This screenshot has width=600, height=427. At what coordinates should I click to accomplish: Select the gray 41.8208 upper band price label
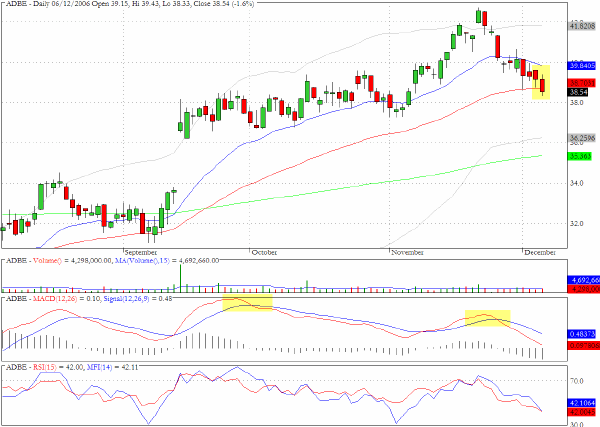coord(582,26)
